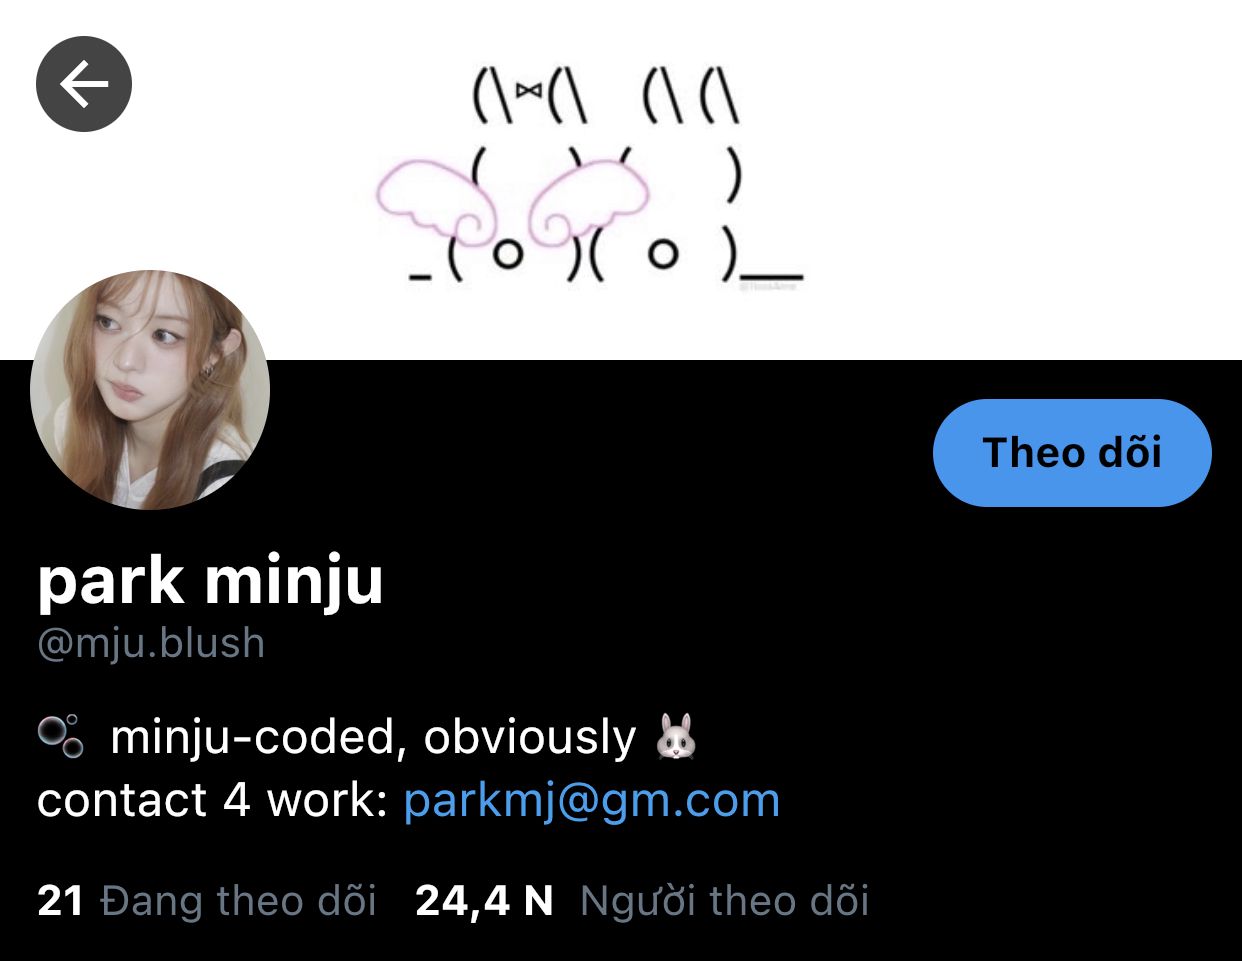This screenshot has height=961, width=1242.
Task: Open the parkmj@gm.com email link
Action: [592, 801]
